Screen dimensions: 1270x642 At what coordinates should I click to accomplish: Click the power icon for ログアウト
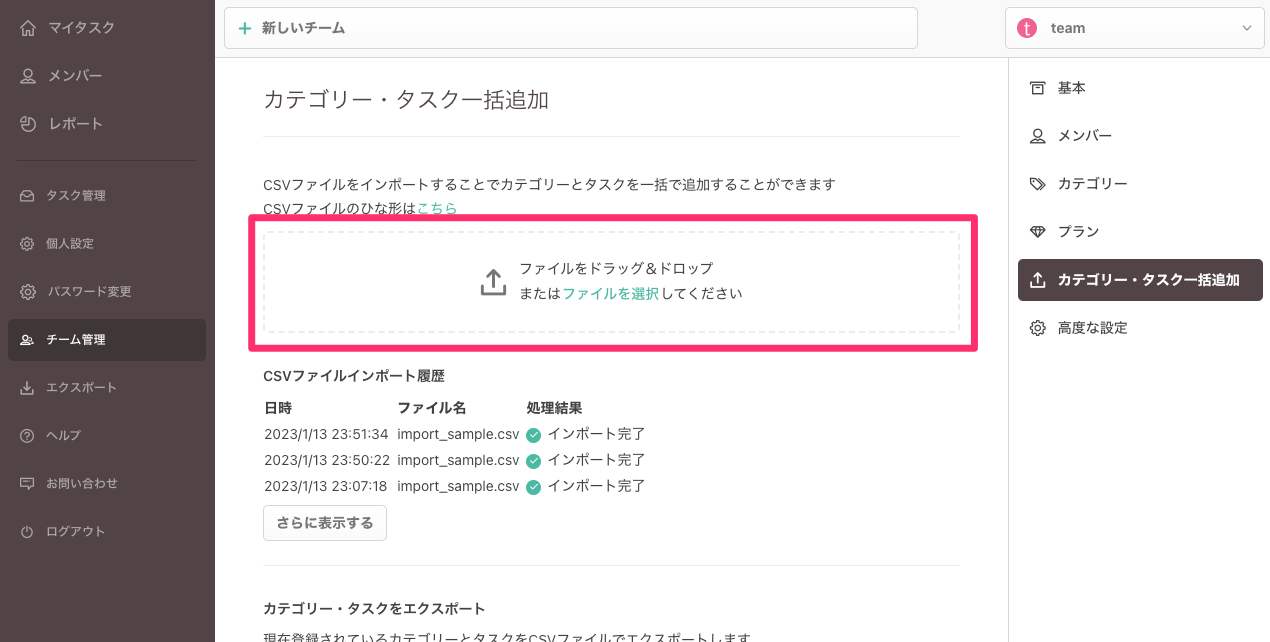[x=27, y=532]
